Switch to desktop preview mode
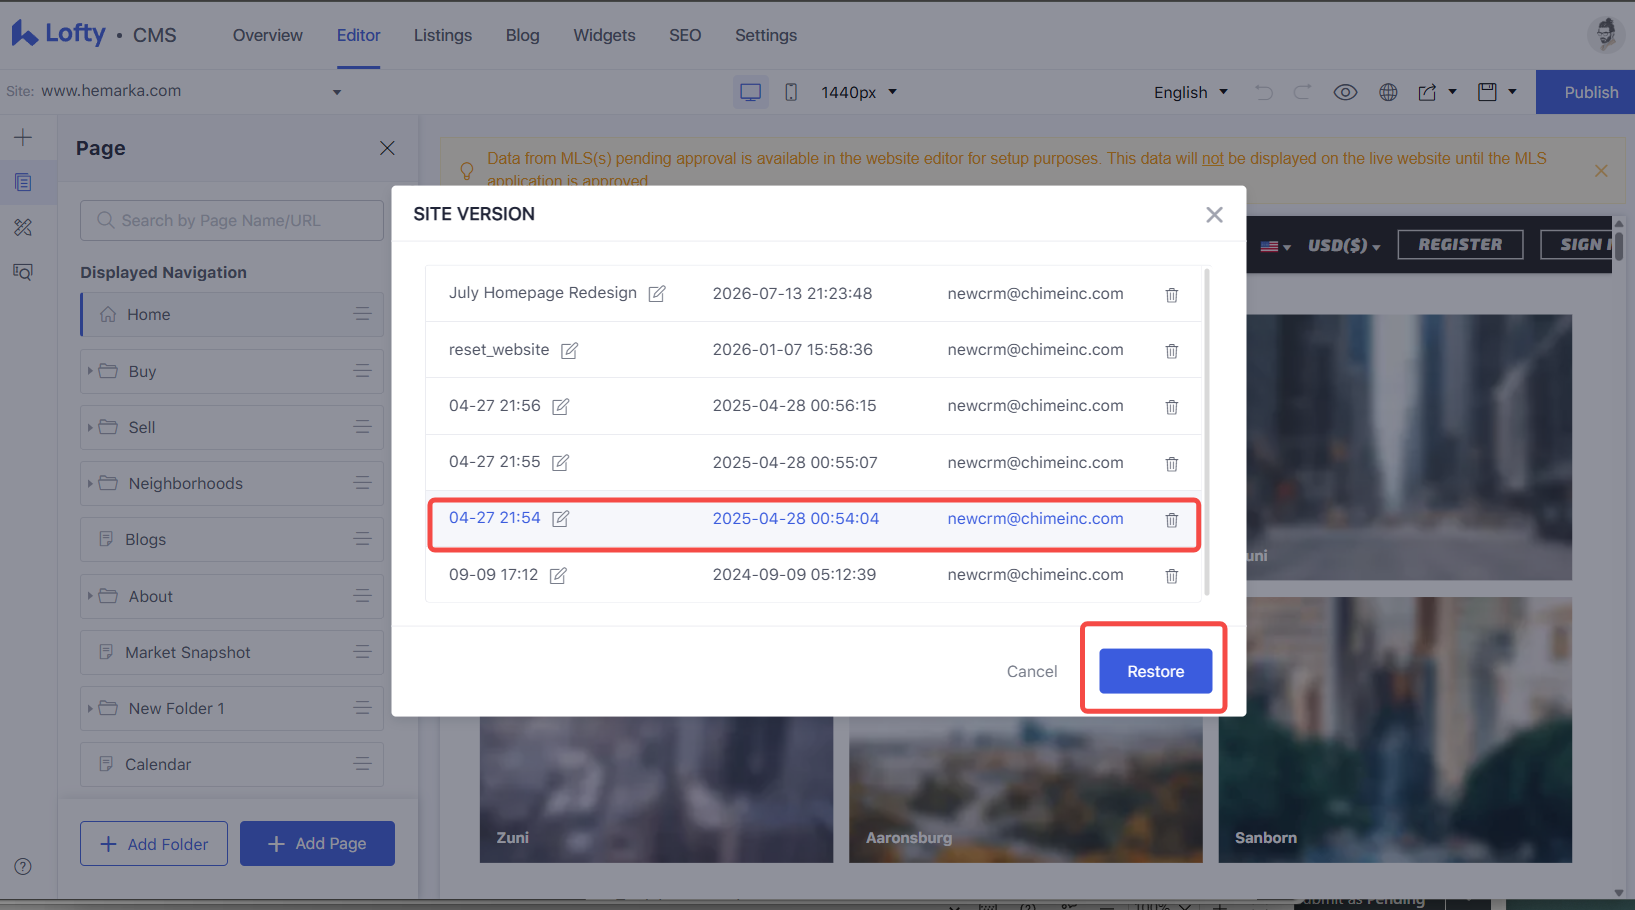The image size is (1635, 910). (751, 92)
